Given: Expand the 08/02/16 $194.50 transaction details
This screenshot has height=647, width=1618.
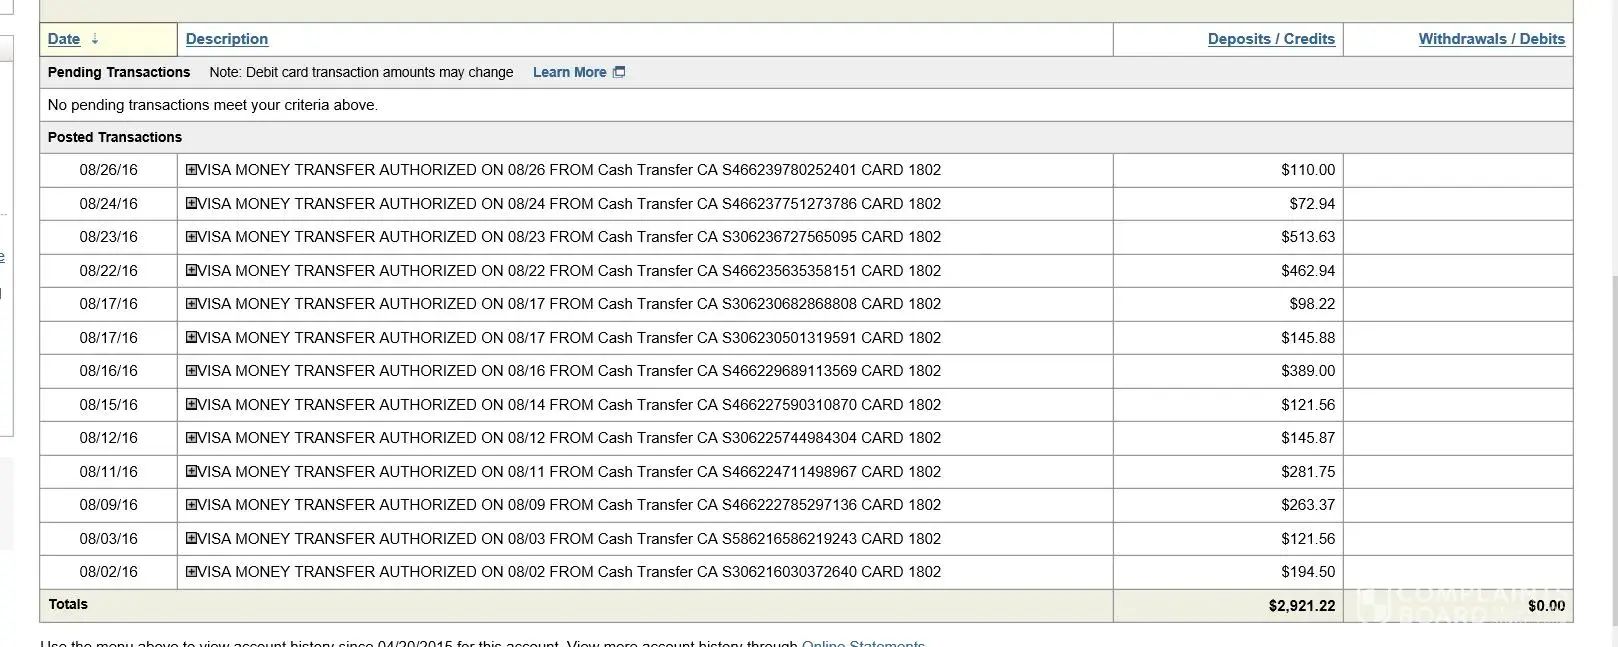Looking at the screenshot, I should pos(191,572).
